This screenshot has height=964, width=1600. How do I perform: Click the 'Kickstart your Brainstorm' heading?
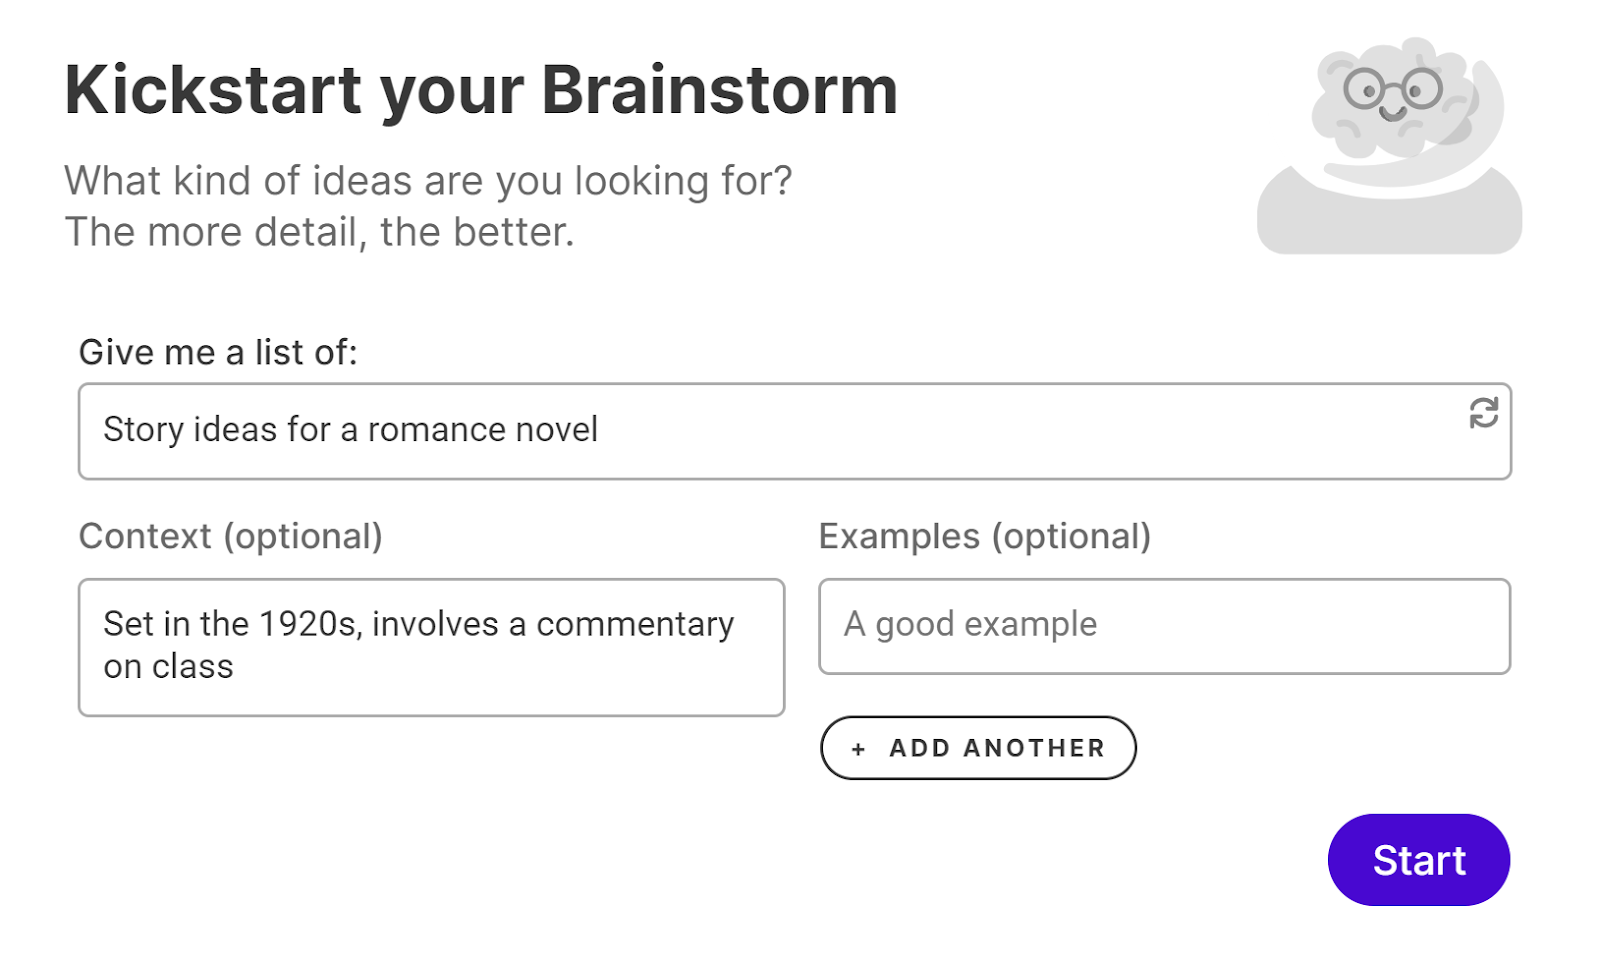481,91
